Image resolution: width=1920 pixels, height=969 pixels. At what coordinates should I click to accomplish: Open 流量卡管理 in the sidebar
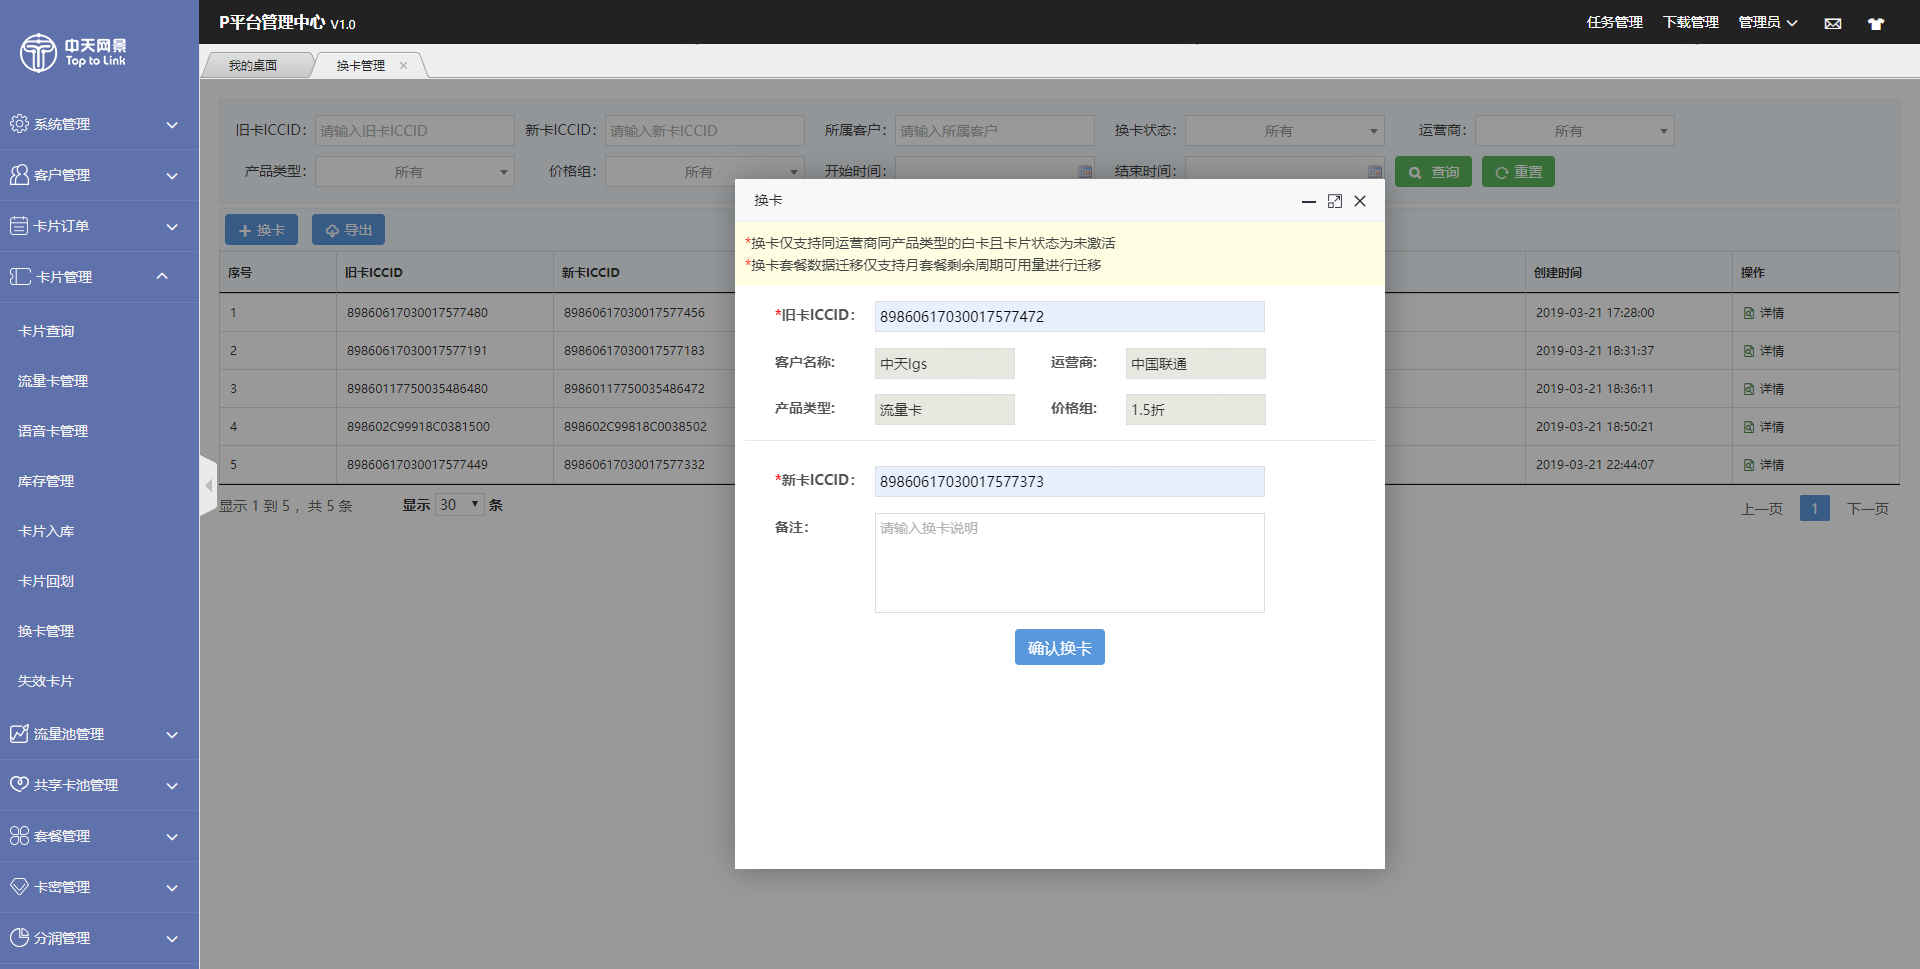53,381
